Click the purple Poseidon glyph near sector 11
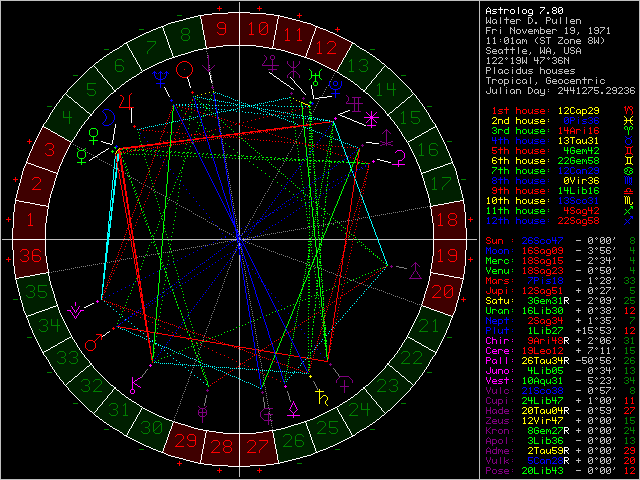640x480 pixels. tap(293, 69)
